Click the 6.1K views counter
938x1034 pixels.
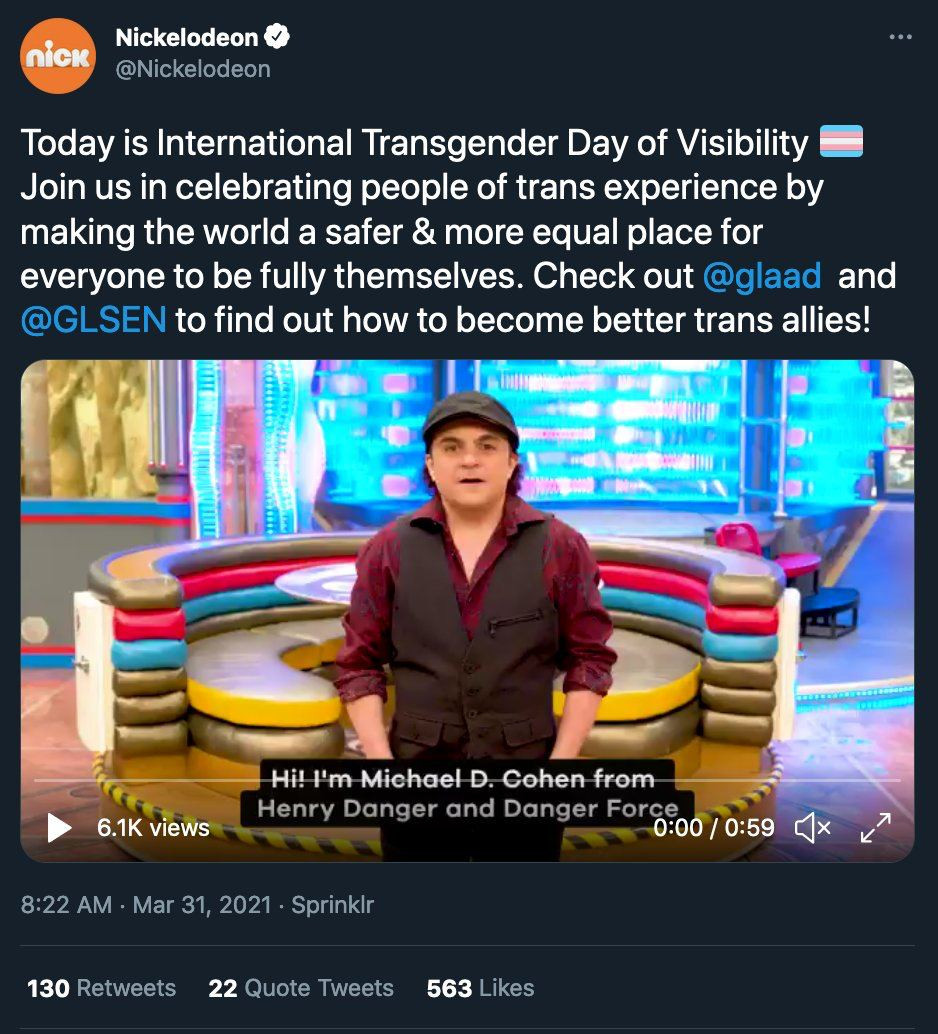tap(153, 827)
